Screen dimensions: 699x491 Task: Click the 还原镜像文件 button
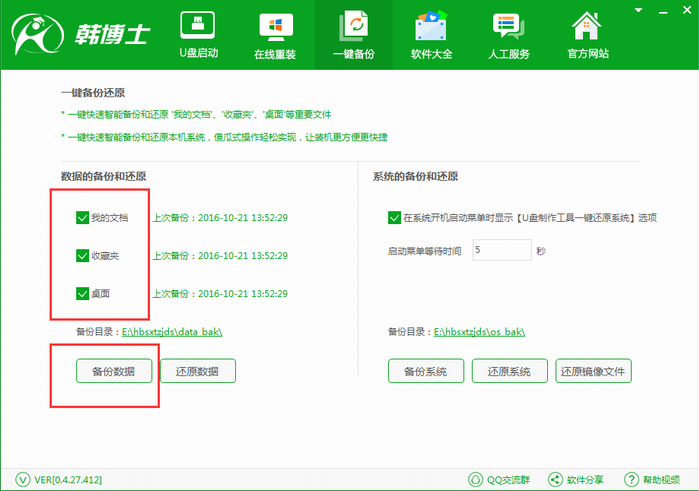tap(594, 372)
